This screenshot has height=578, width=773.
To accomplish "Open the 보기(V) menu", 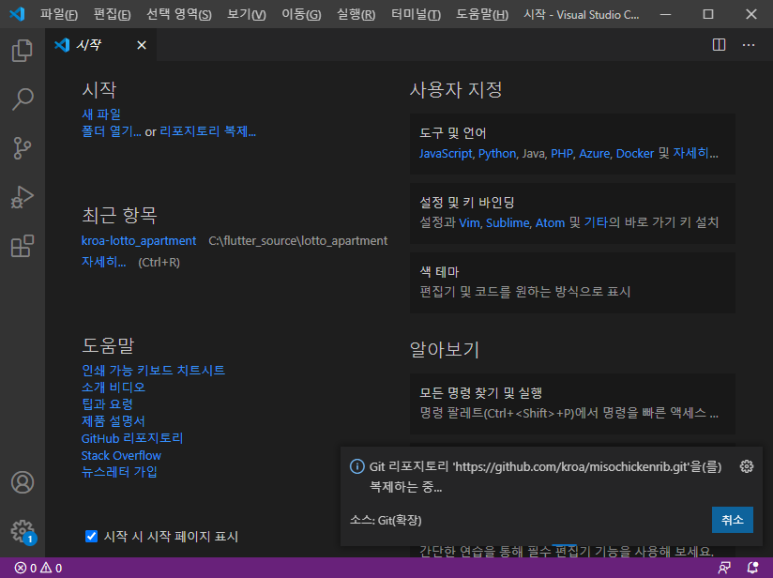I will [246, 14].
